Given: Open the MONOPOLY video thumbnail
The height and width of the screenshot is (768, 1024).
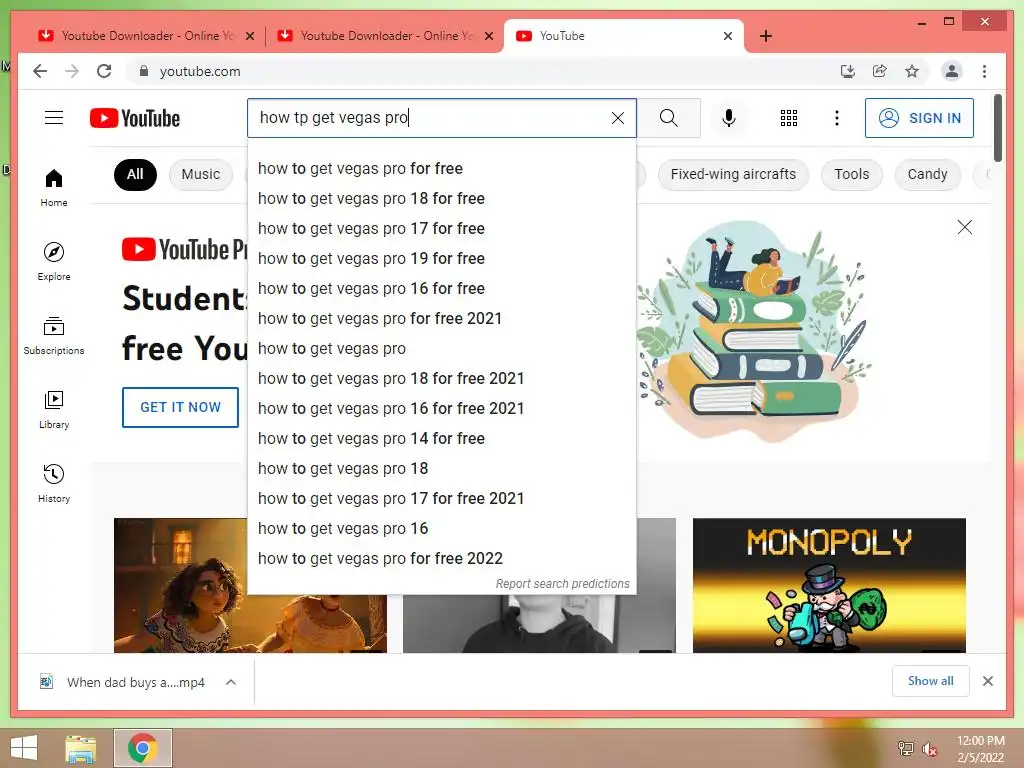Looking at the screenshot, I should (829, 586).
